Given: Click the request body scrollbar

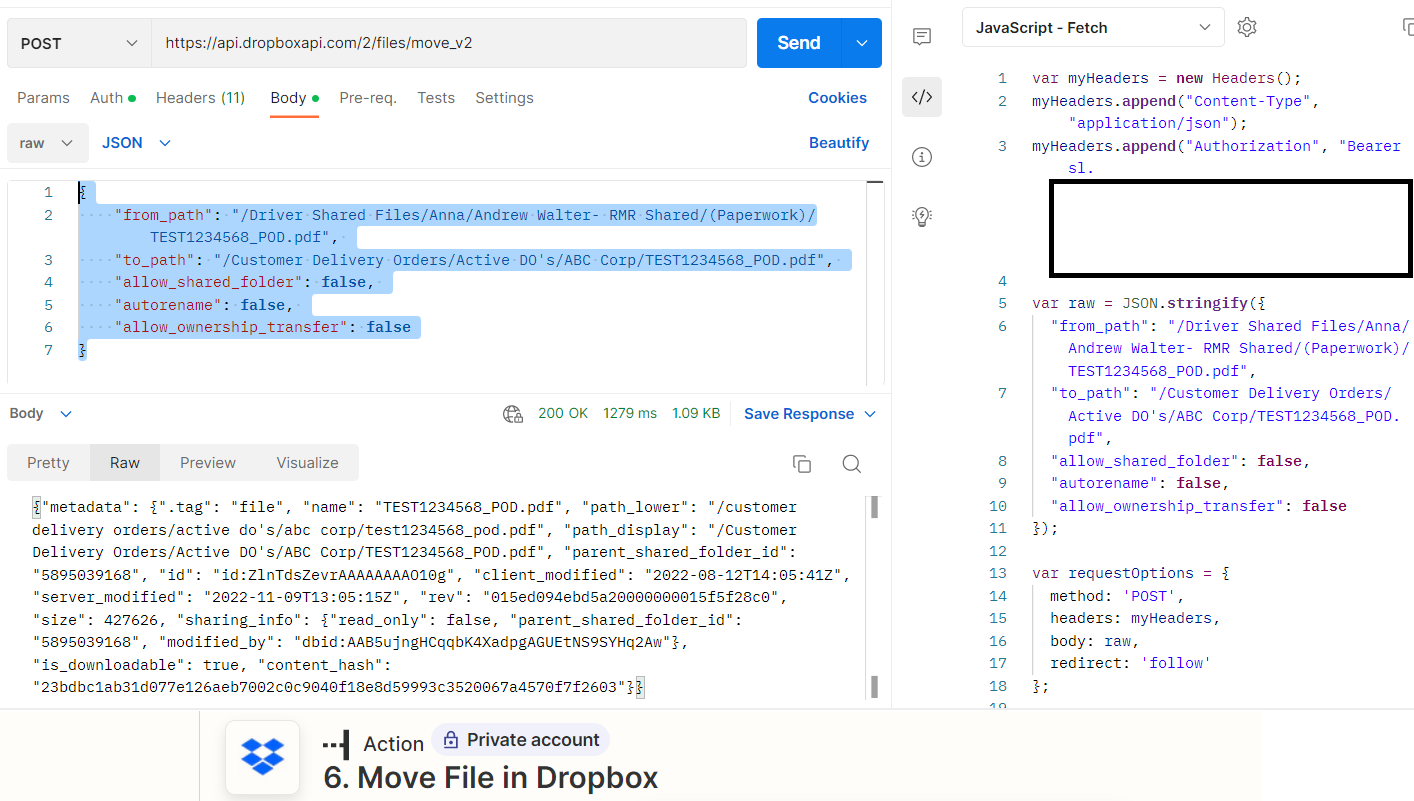Looking at the screenshot, I should [874, 282].
